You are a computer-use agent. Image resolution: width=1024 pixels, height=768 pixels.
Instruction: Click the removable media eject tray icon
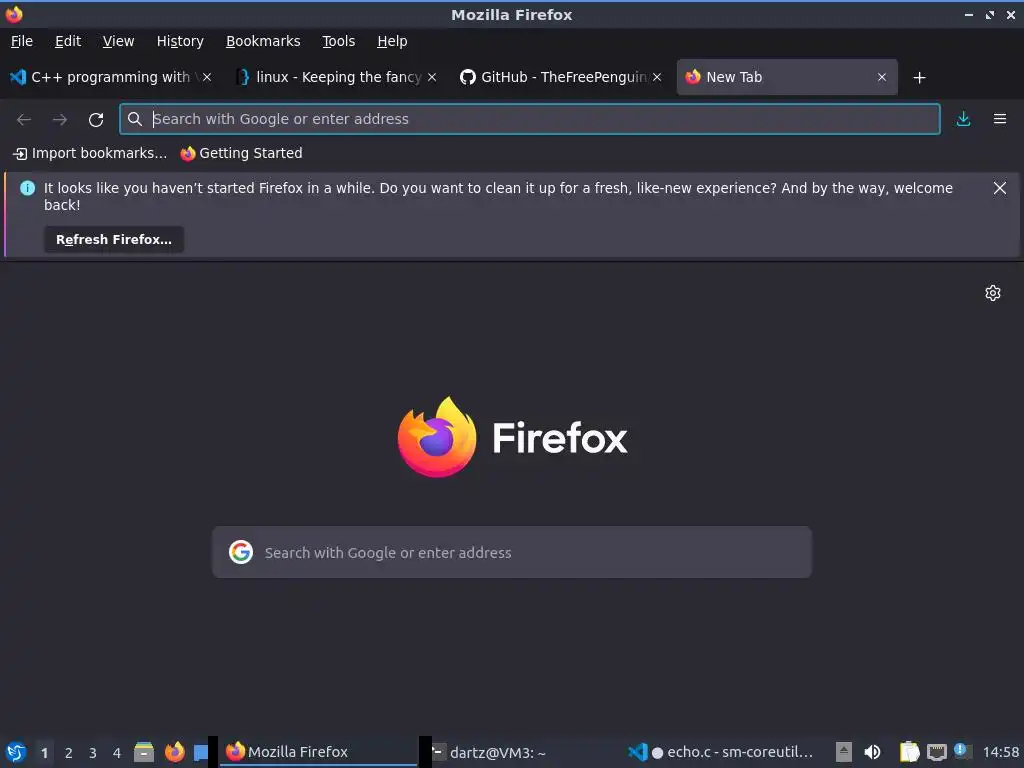tap(844, 752)
